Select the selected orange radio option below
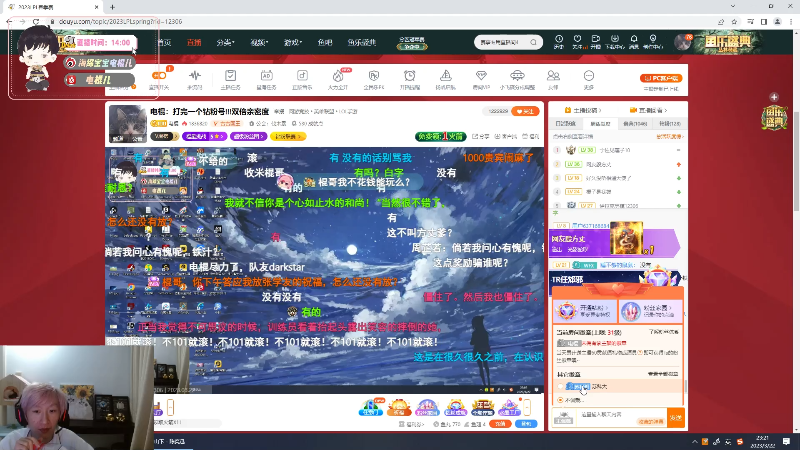The image size is (800, 450). (x=561, y=400)
